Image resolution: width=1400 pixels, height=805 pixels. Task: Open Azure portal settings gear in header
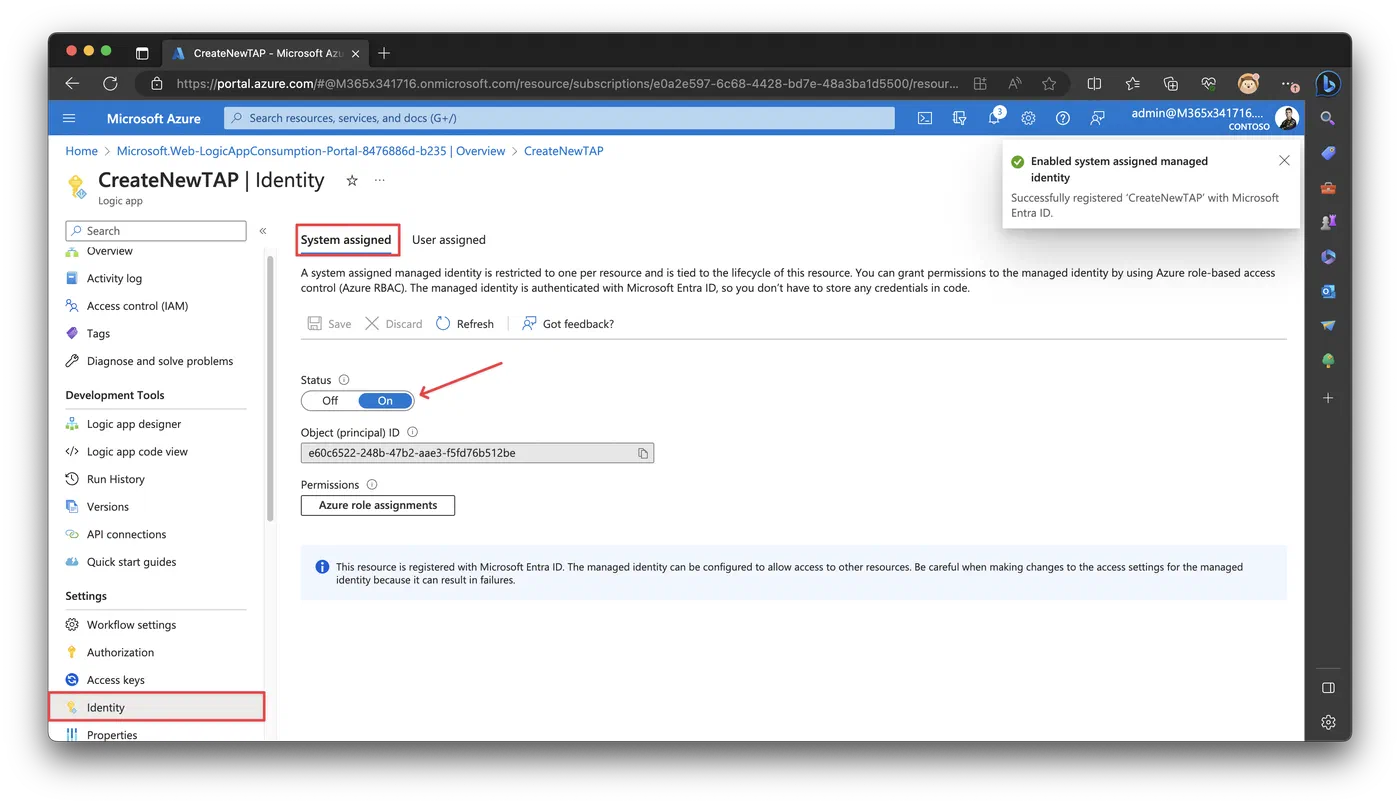(1028, 118)
